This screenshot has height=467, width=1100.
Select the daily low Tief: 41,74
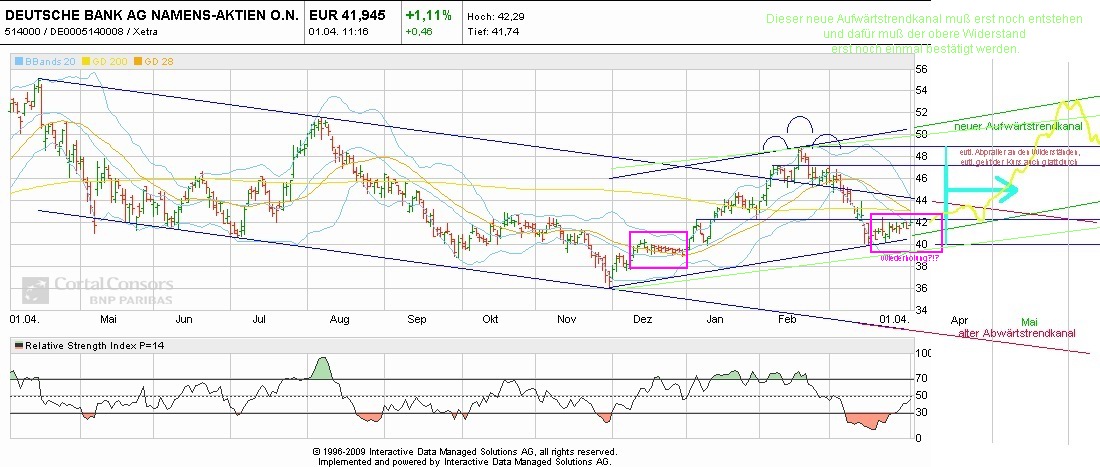pyautogui.click(x=493, y=32)
